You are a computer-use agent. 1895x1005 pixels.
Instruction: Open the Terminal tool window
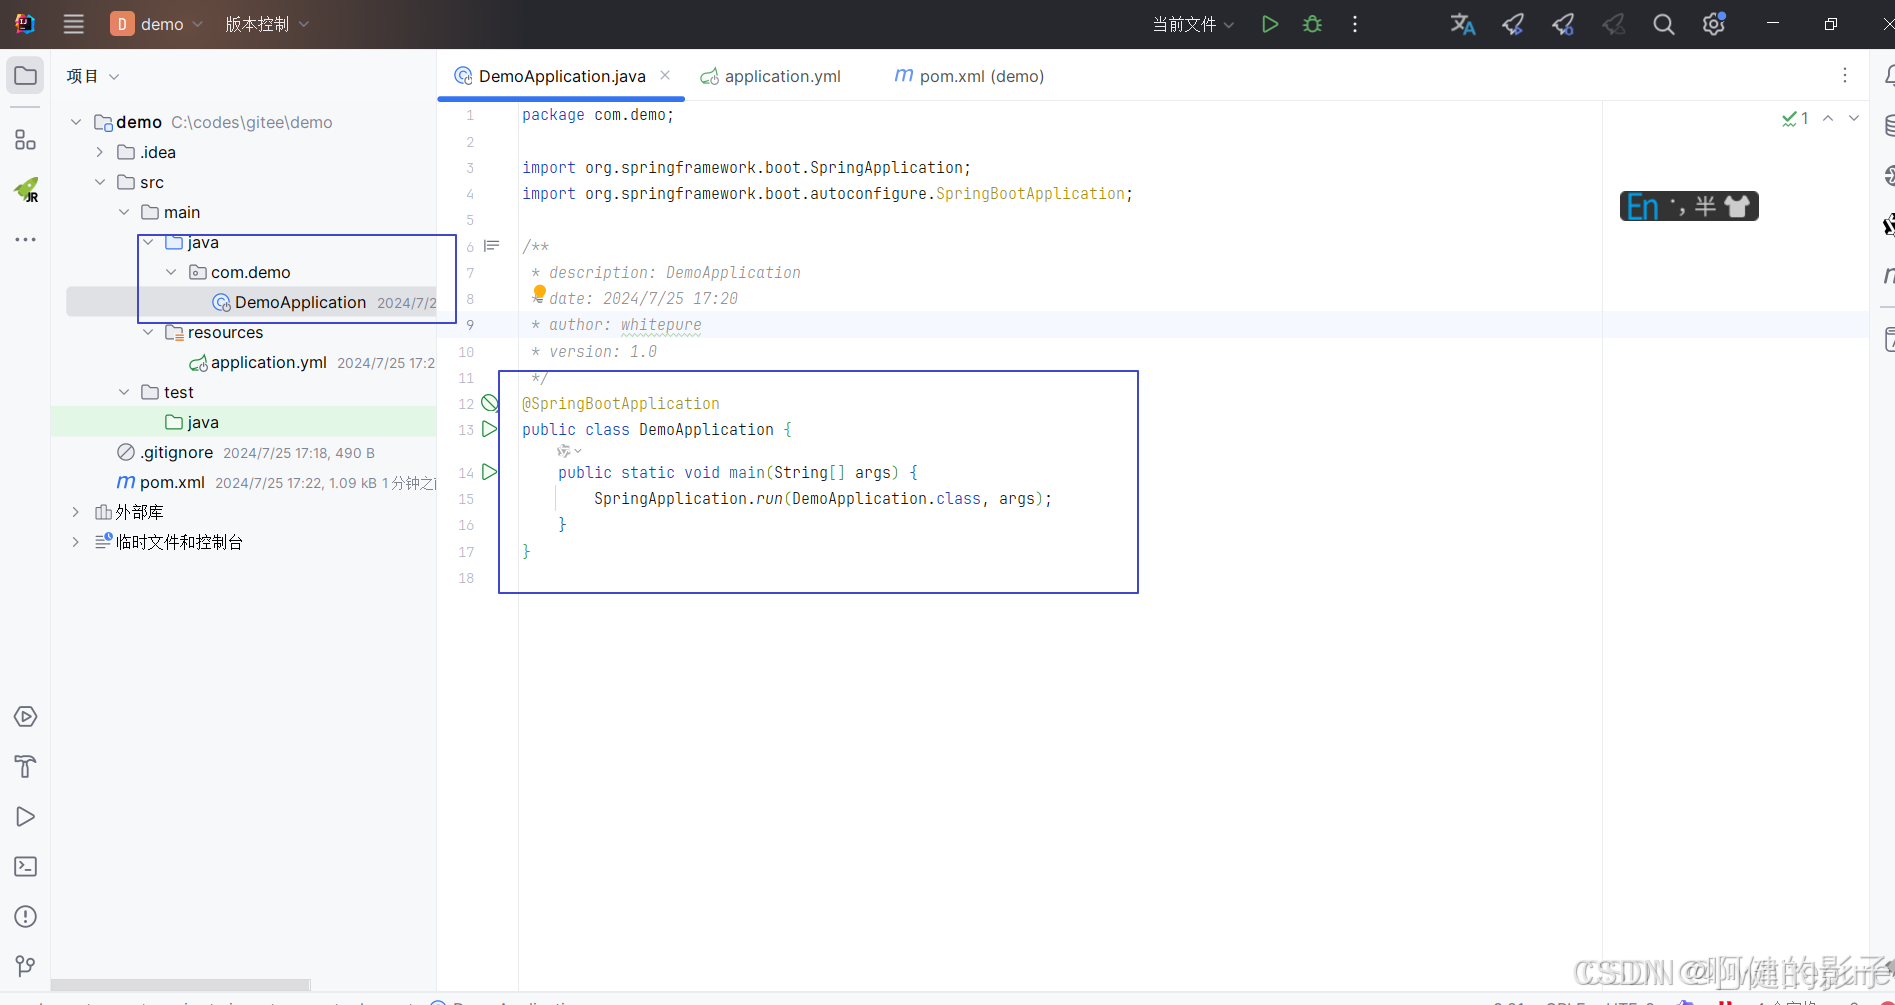25,867
